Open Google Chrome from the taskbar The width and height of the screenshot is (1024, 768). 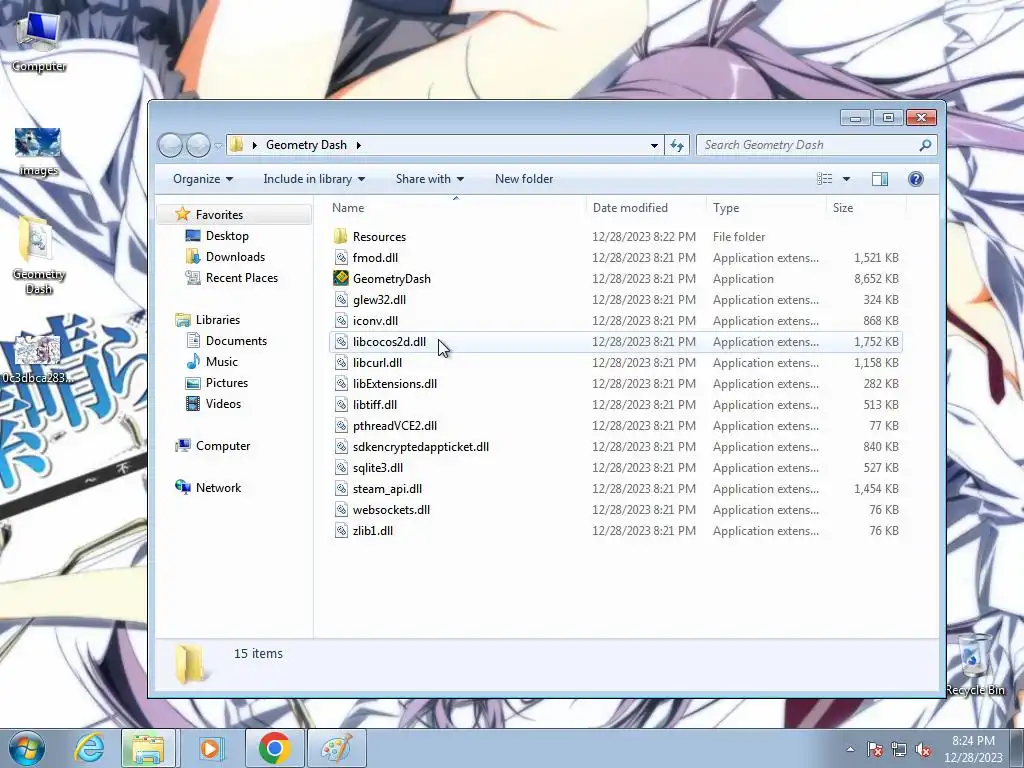coord(274,748)
